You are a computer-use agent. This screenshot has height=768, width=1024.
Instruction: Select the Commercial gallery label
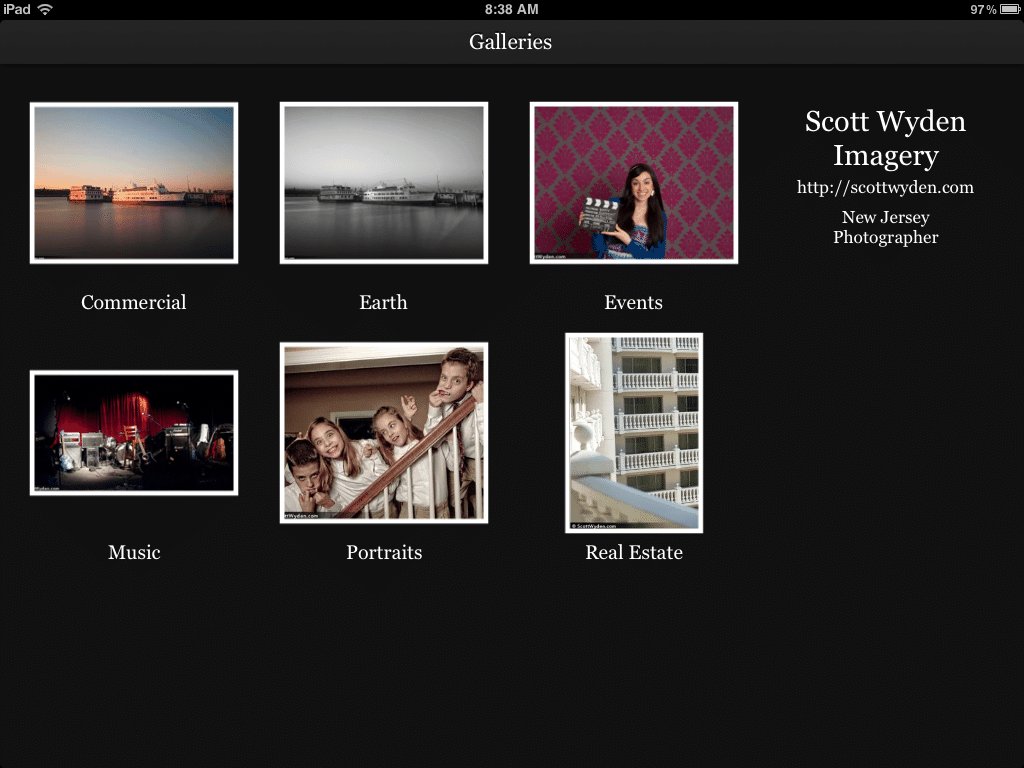pos(134,302)
